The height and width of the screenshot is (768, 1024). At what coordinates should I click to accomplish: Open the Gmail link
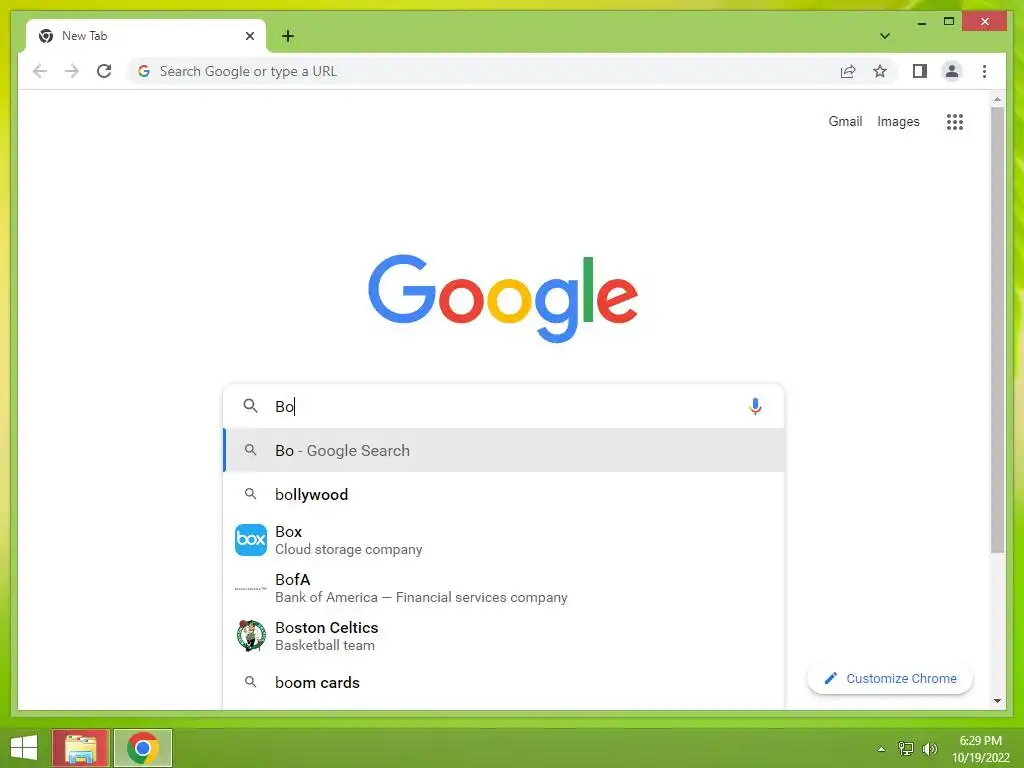845,121
